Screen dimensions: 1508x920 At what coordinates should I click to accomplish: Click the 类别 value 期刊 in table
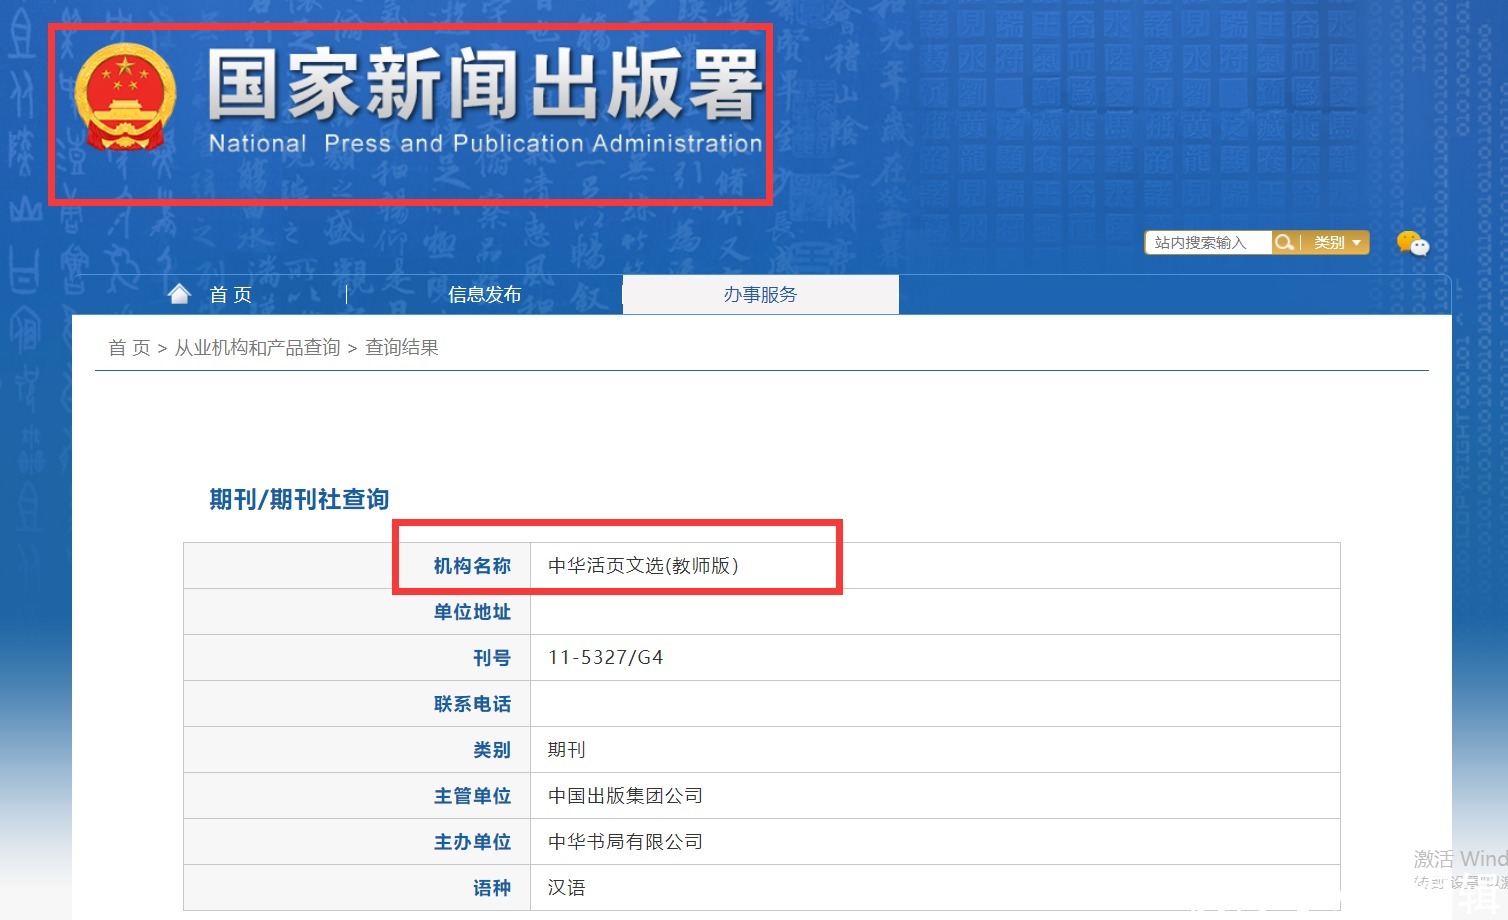pos(566,750)
